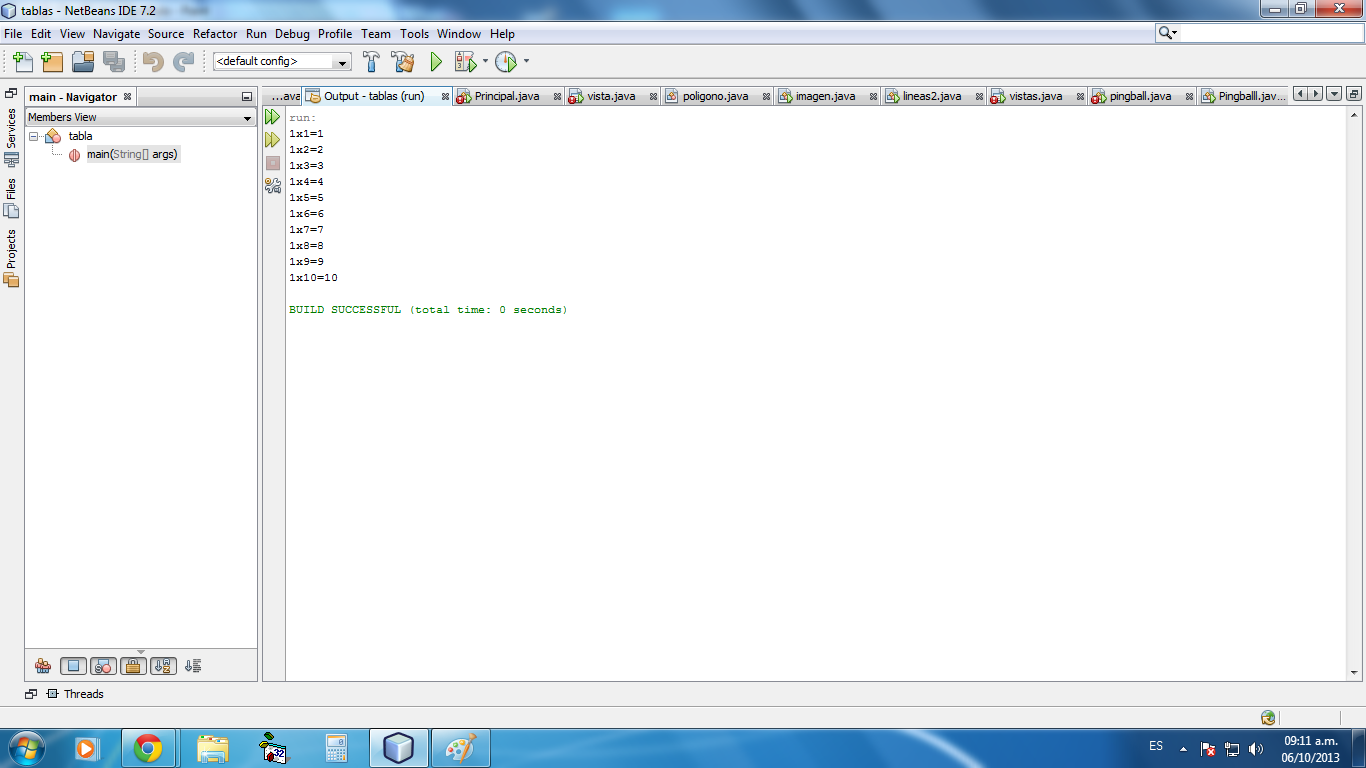Toggle Show Non-Public Members lock icon

[x=133, y=665]
